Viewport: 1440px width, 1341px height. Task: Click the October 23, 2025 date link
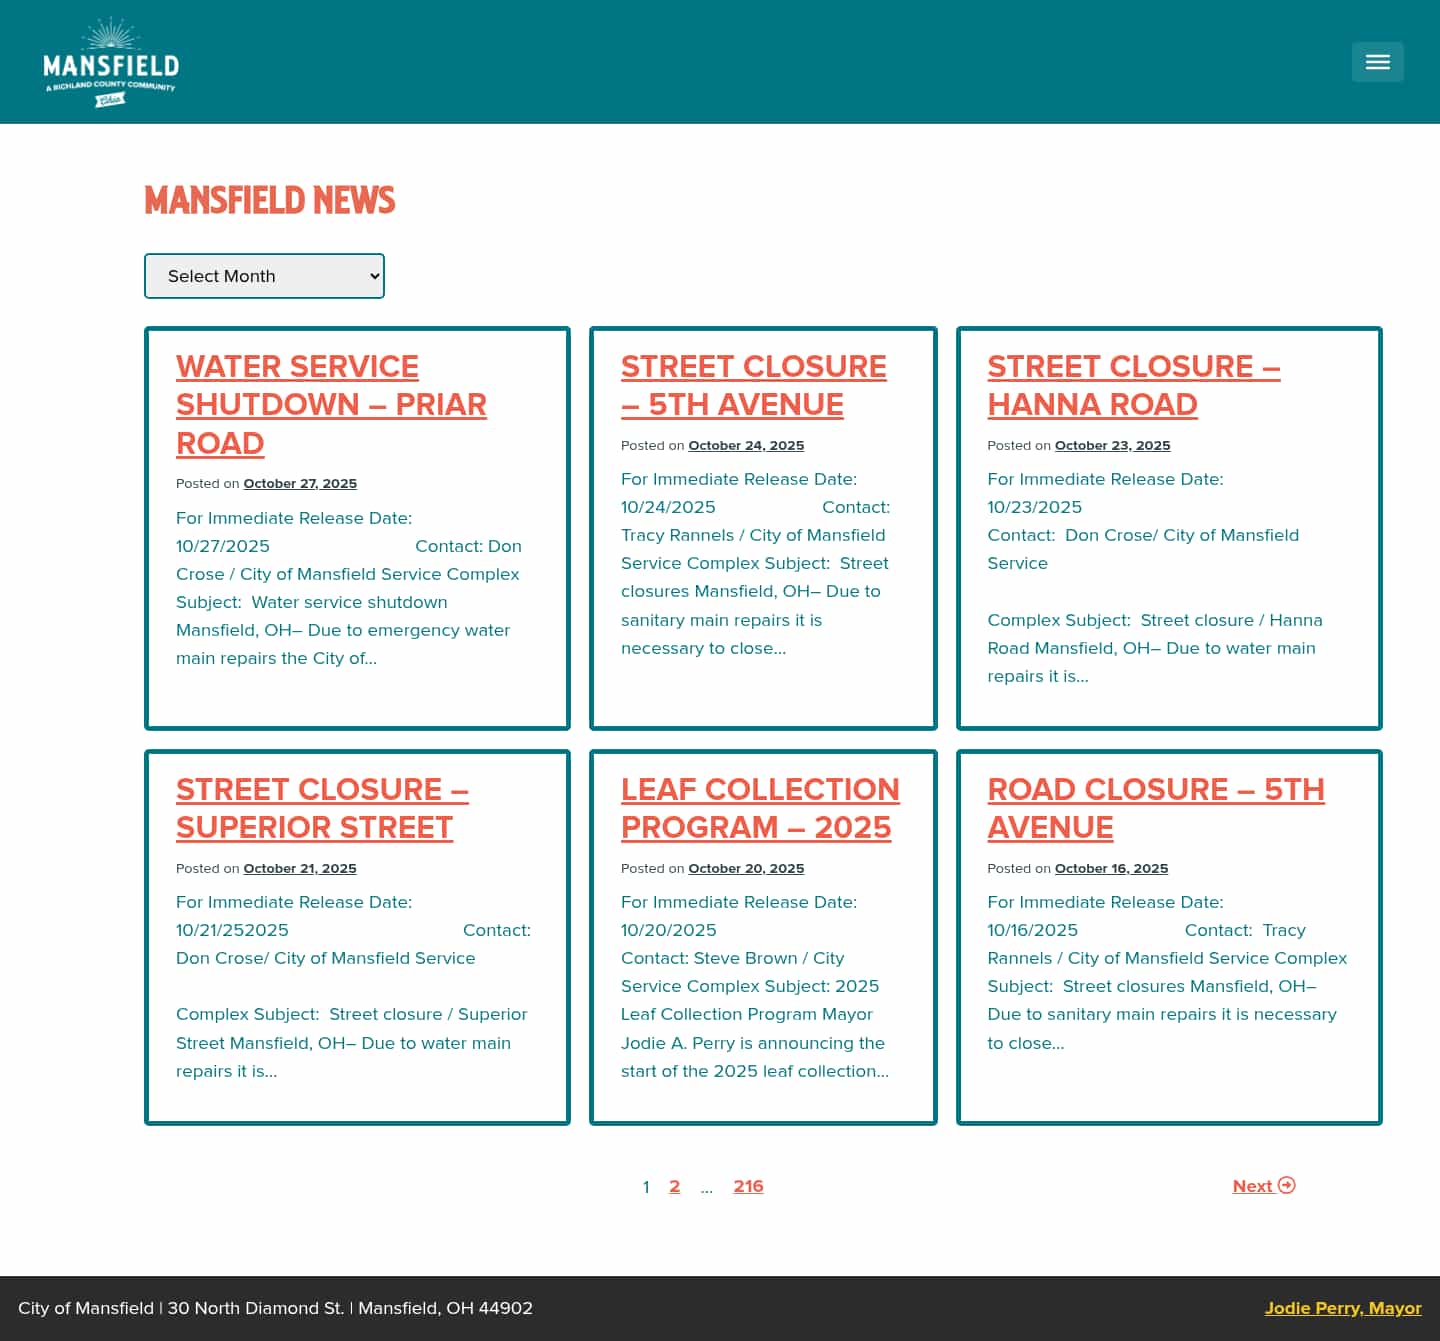pyautogui.click(x=1112, y=445)
